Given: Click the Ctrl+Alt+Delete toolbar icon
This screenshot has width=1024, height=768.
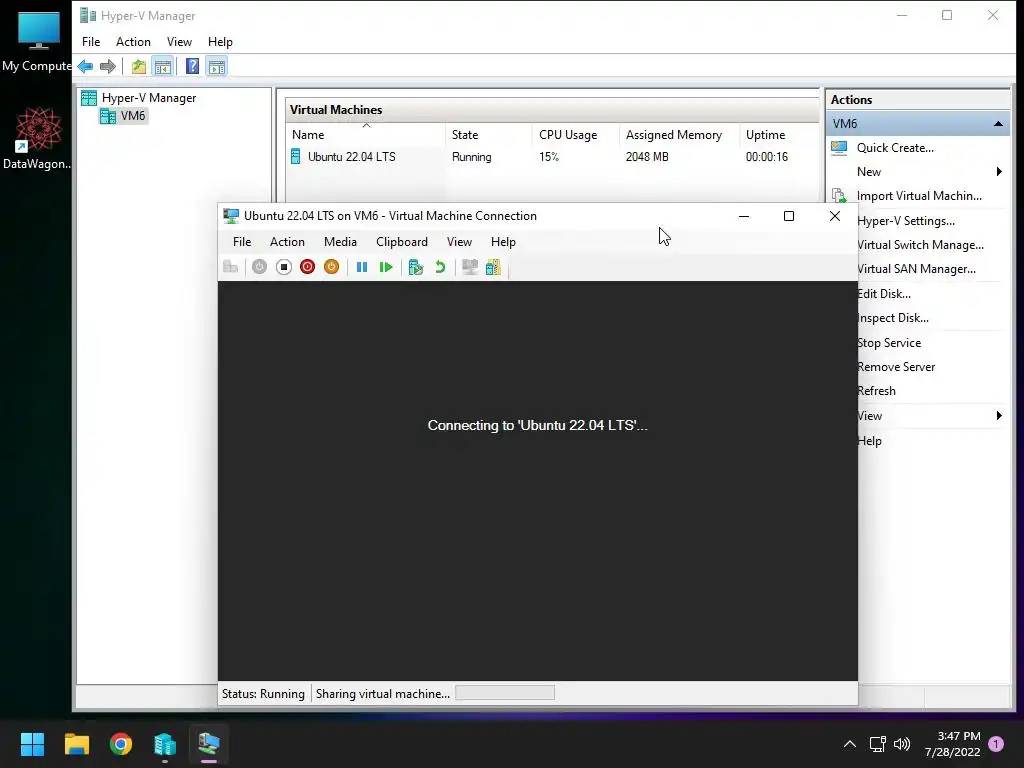Looking at the screenshot, I should (231, 267).
